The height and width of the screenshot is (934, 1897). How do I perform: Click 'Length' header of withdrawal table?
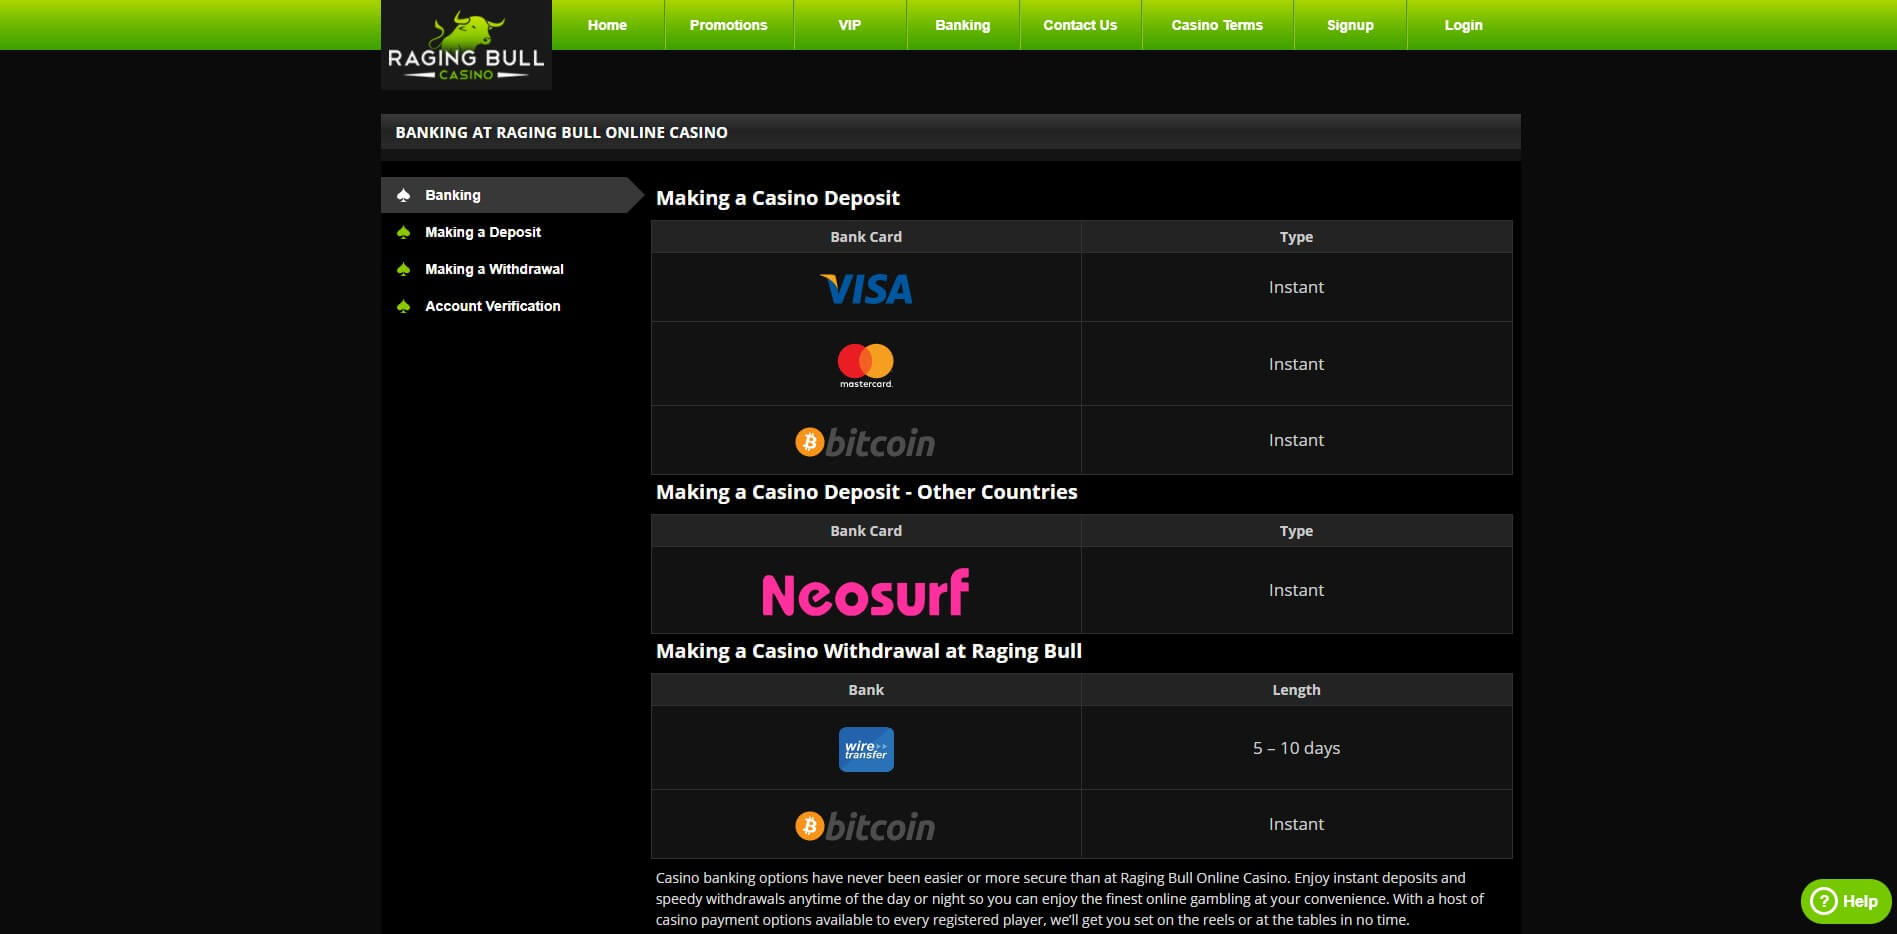[1296, 690]
